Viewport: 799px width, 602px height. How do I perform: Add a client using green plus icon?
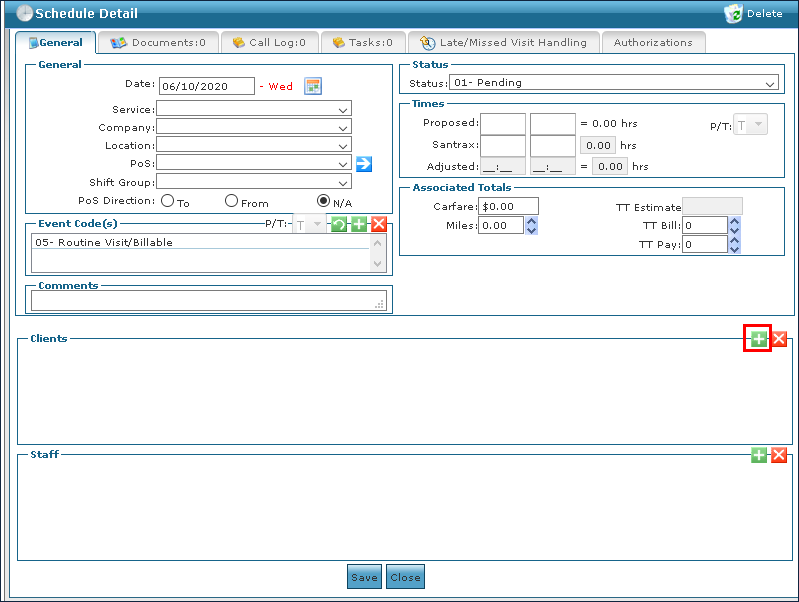click(759, 339)
